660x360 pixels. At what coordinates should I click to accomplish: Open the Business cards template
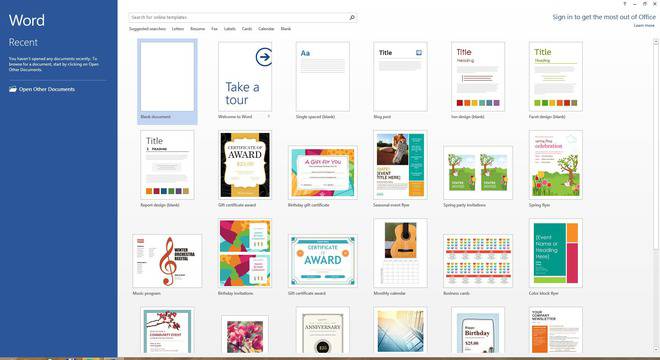(478, 261)
